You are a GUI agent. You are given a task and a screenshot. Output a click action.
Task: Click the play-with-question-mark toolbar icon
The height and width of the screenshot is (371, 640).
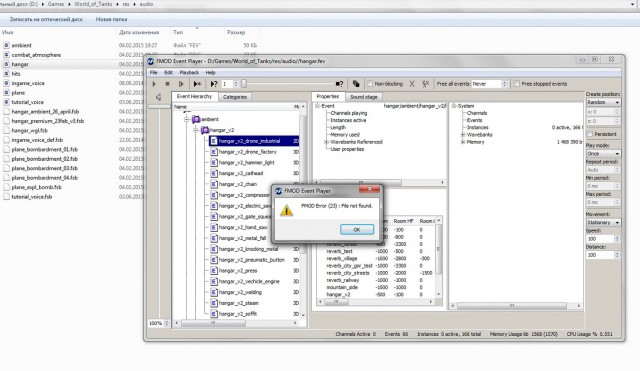click(x=213, y=84)
